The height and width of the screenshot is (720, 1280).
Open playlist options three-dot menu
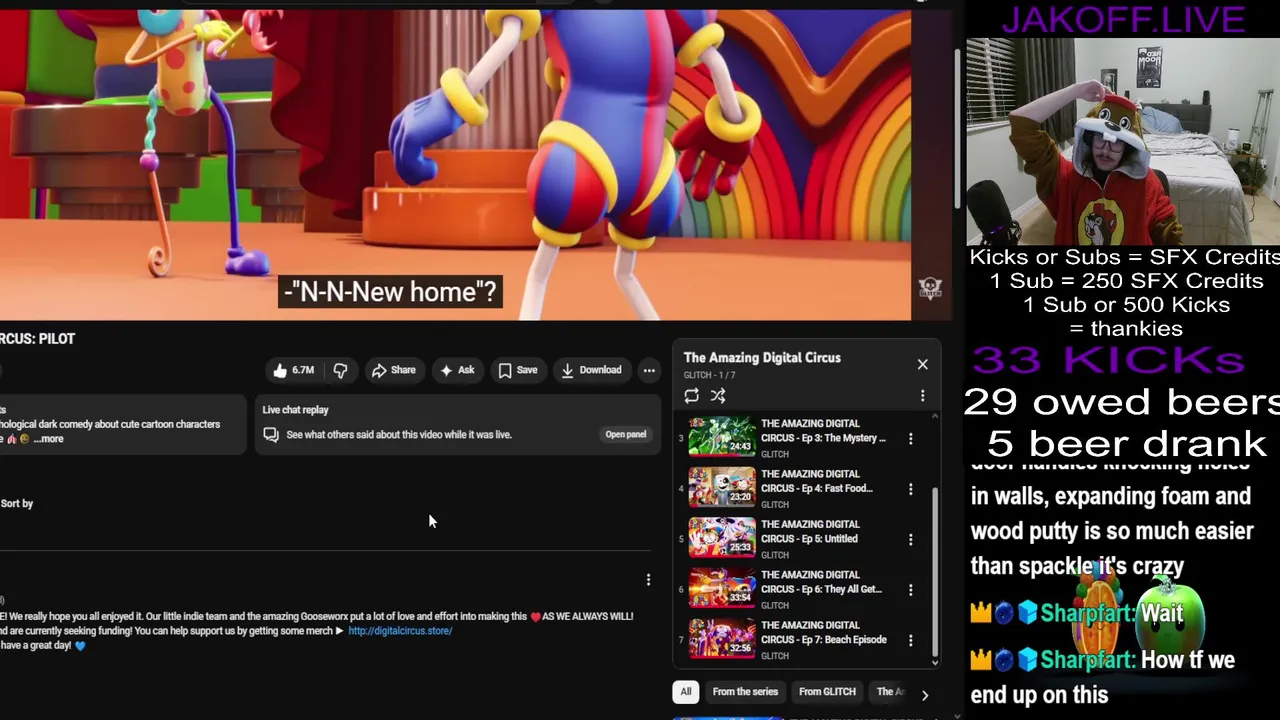[922, 396]
